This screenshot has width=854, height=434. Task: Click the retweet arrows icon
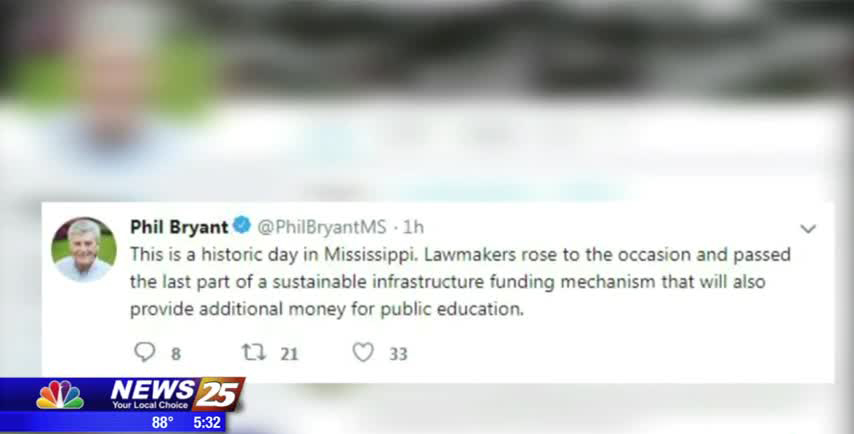(254, 352)
